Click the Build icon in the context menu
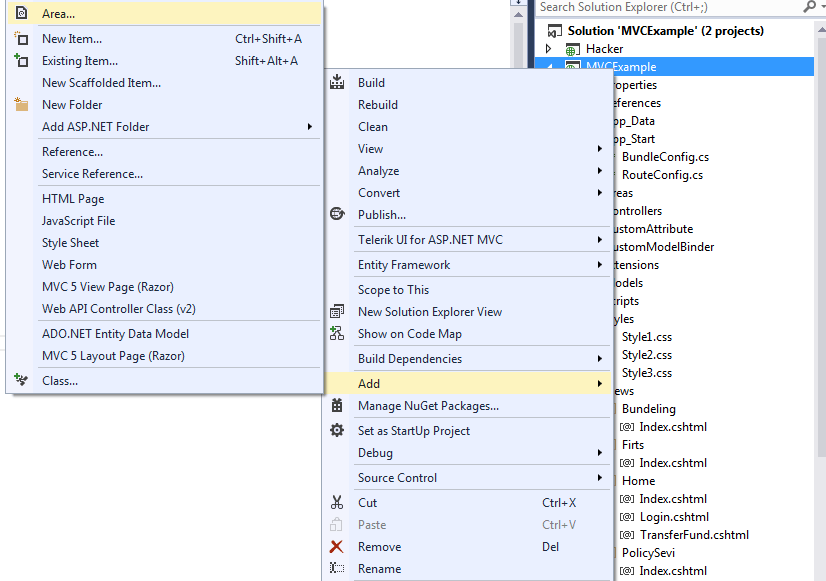 pyautogui.click(x=337, y=82)
